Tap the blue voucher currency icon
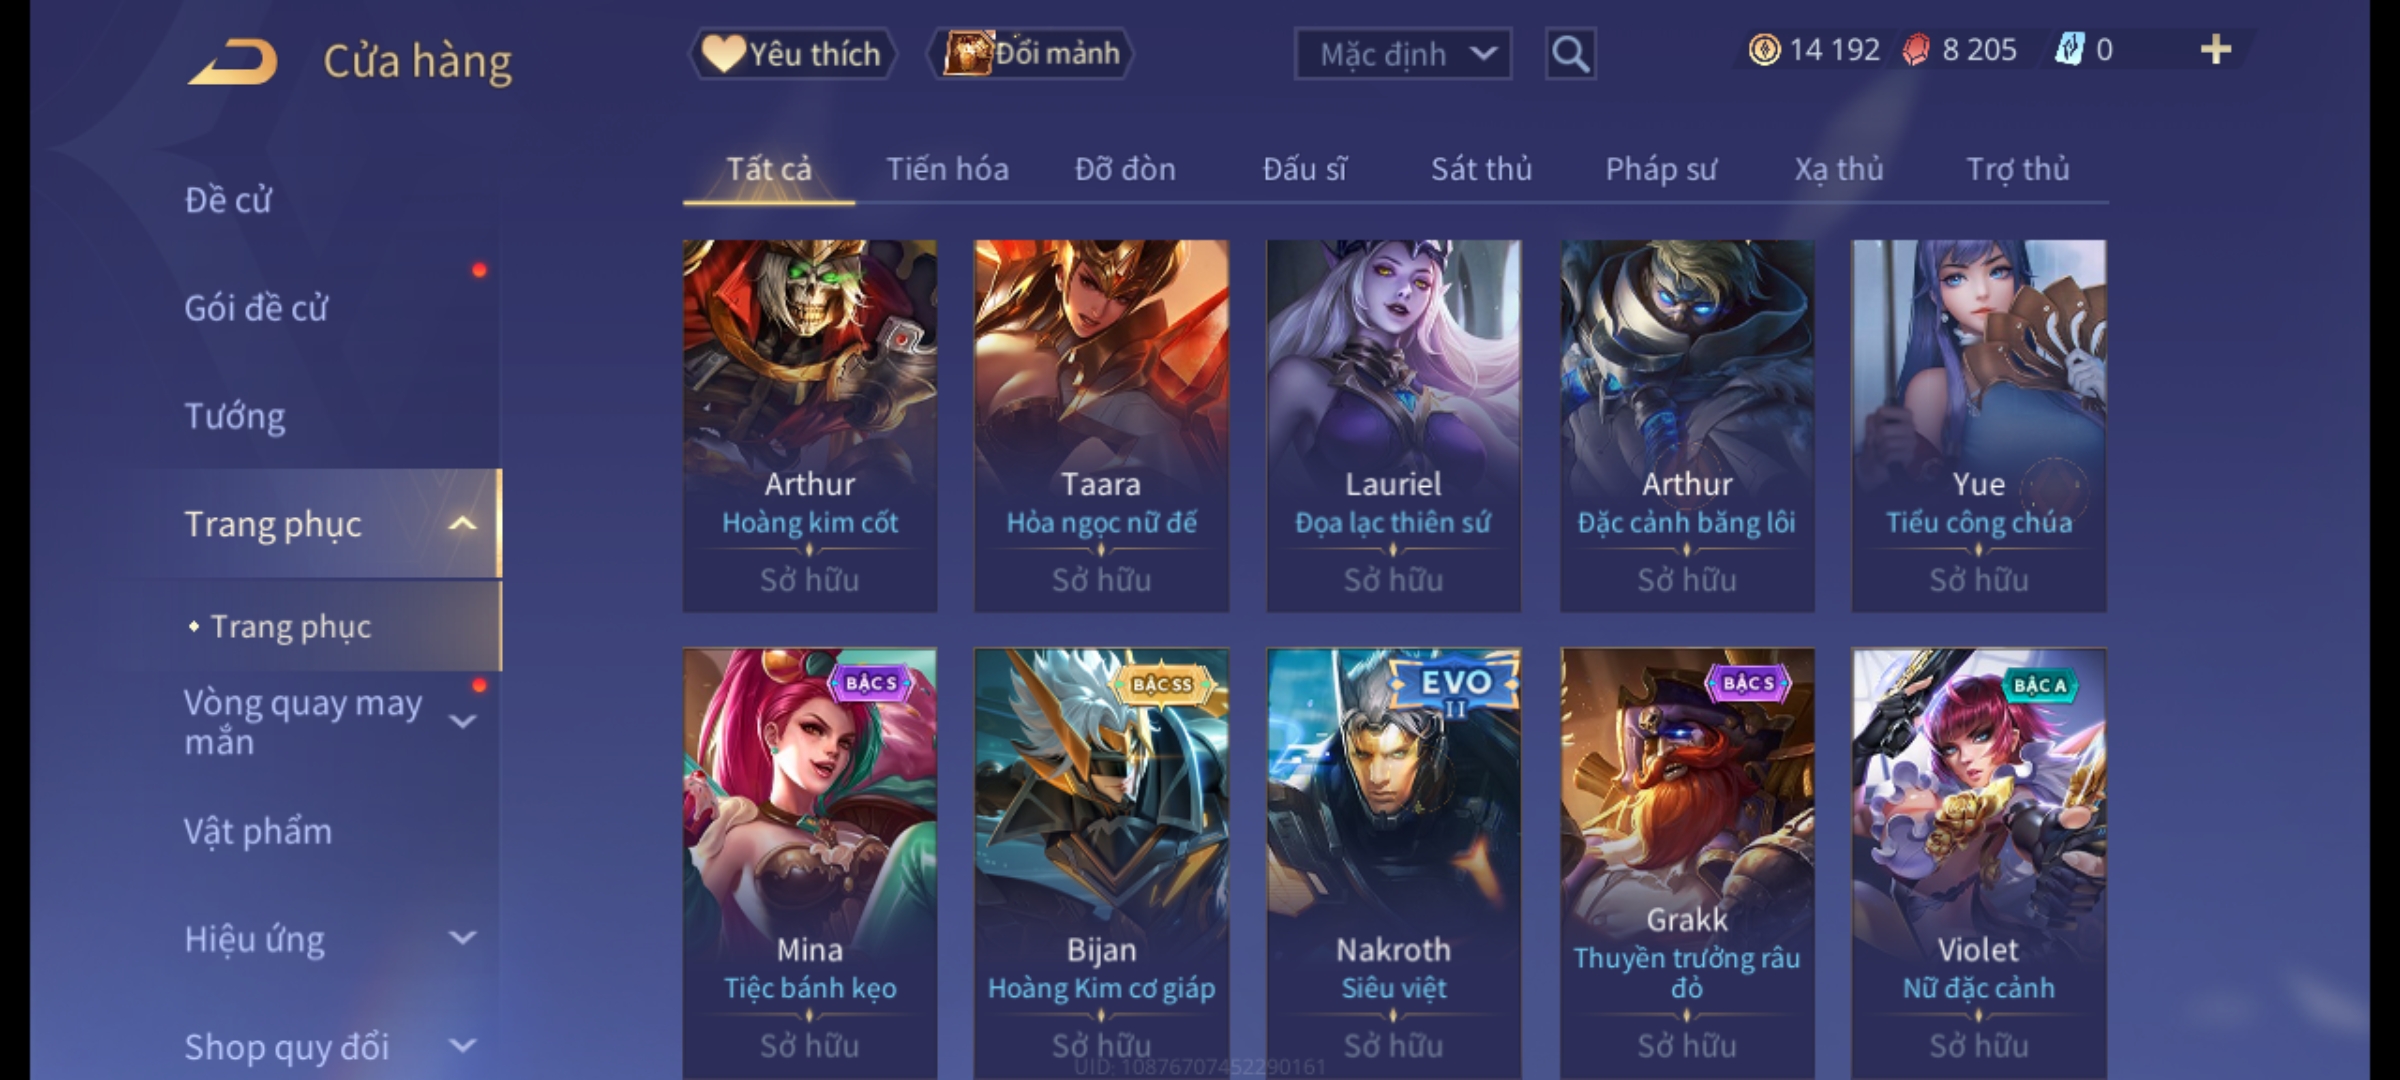 pos(2069,50)
